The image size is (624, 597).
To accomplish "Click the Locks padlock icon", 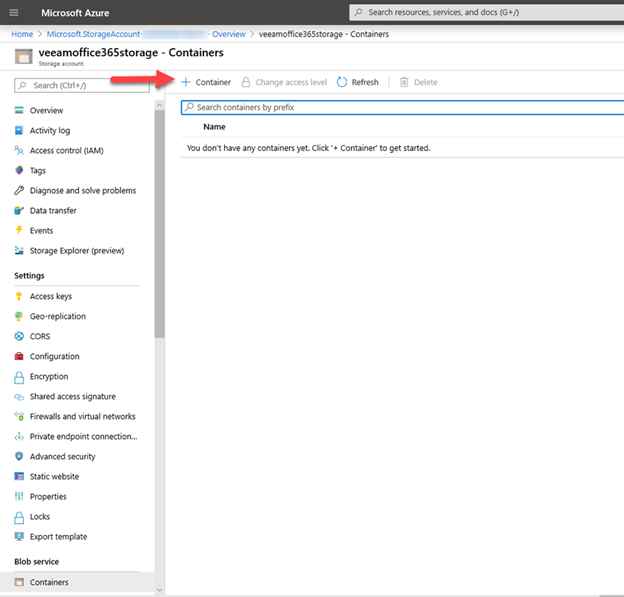I will 19,517.
